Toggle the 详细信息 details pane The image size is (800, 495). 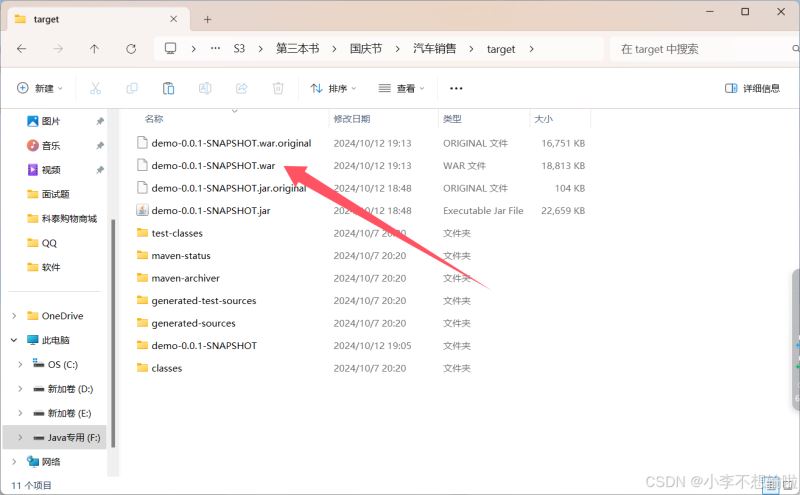pos(753,88)
